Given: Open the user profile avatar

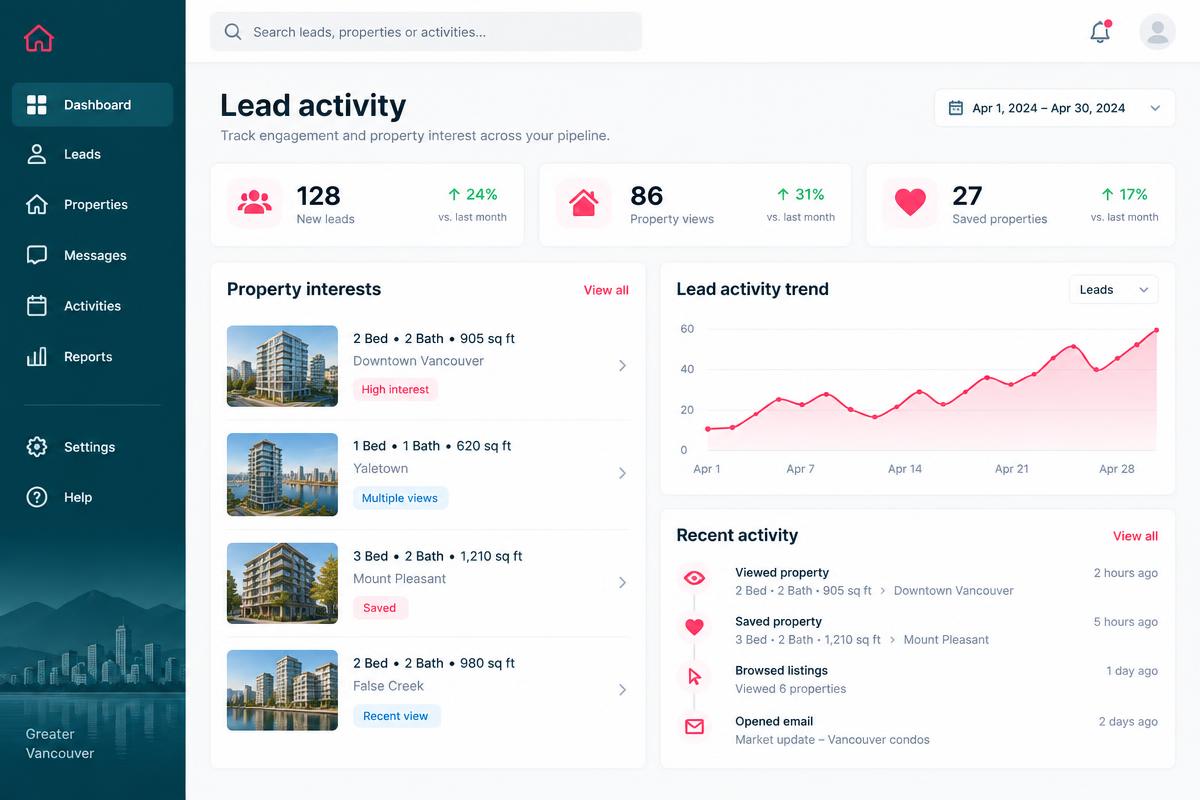Looking at the screenshot, I should click(1157, 31).
